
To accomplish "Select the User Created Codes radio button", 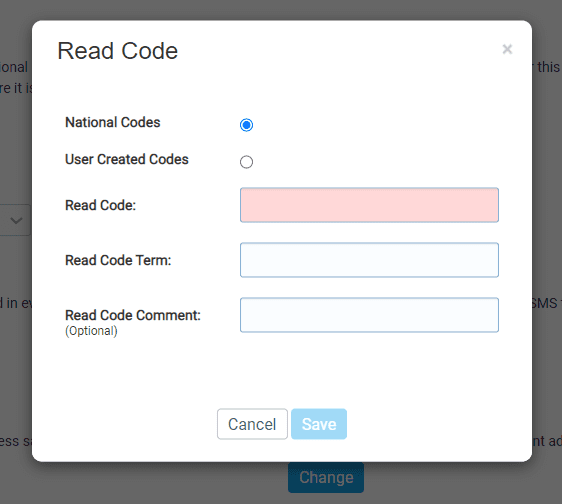I will (x=246, y=162).
